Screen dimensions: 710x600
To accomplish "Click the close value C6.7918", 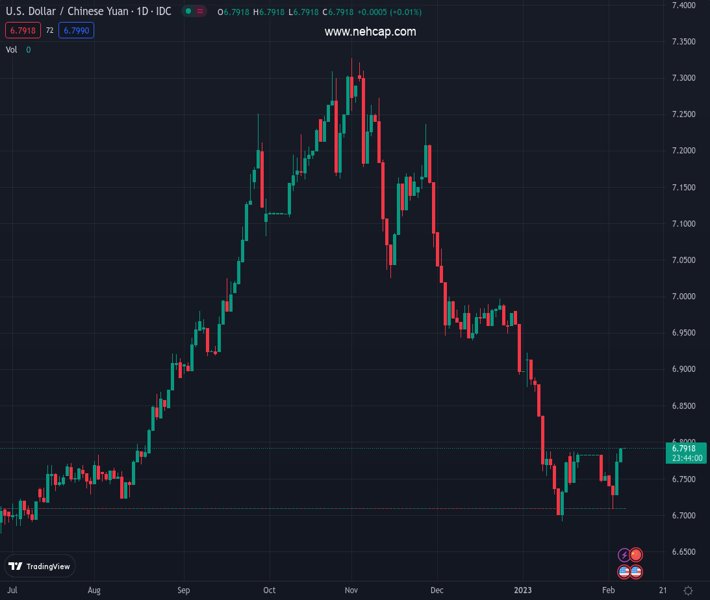I will [x=338, y=12].
